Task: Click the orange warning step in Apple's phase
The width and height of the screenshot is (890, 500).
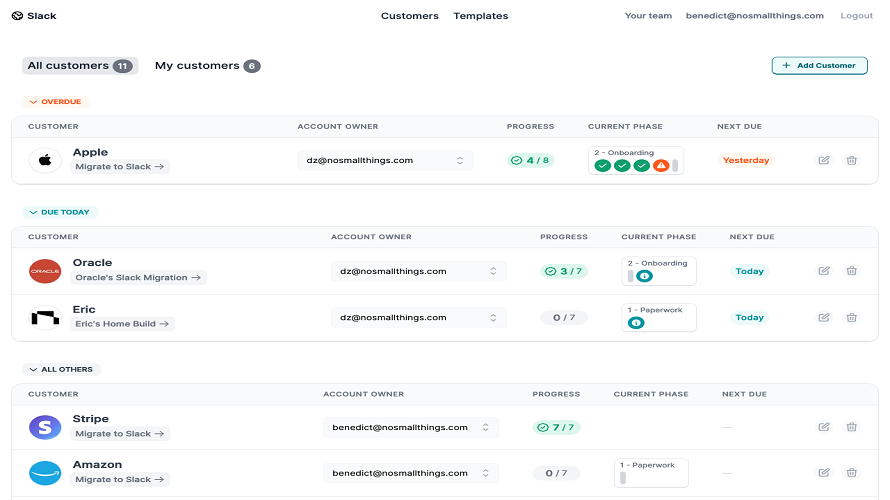Action: point(661,166)
